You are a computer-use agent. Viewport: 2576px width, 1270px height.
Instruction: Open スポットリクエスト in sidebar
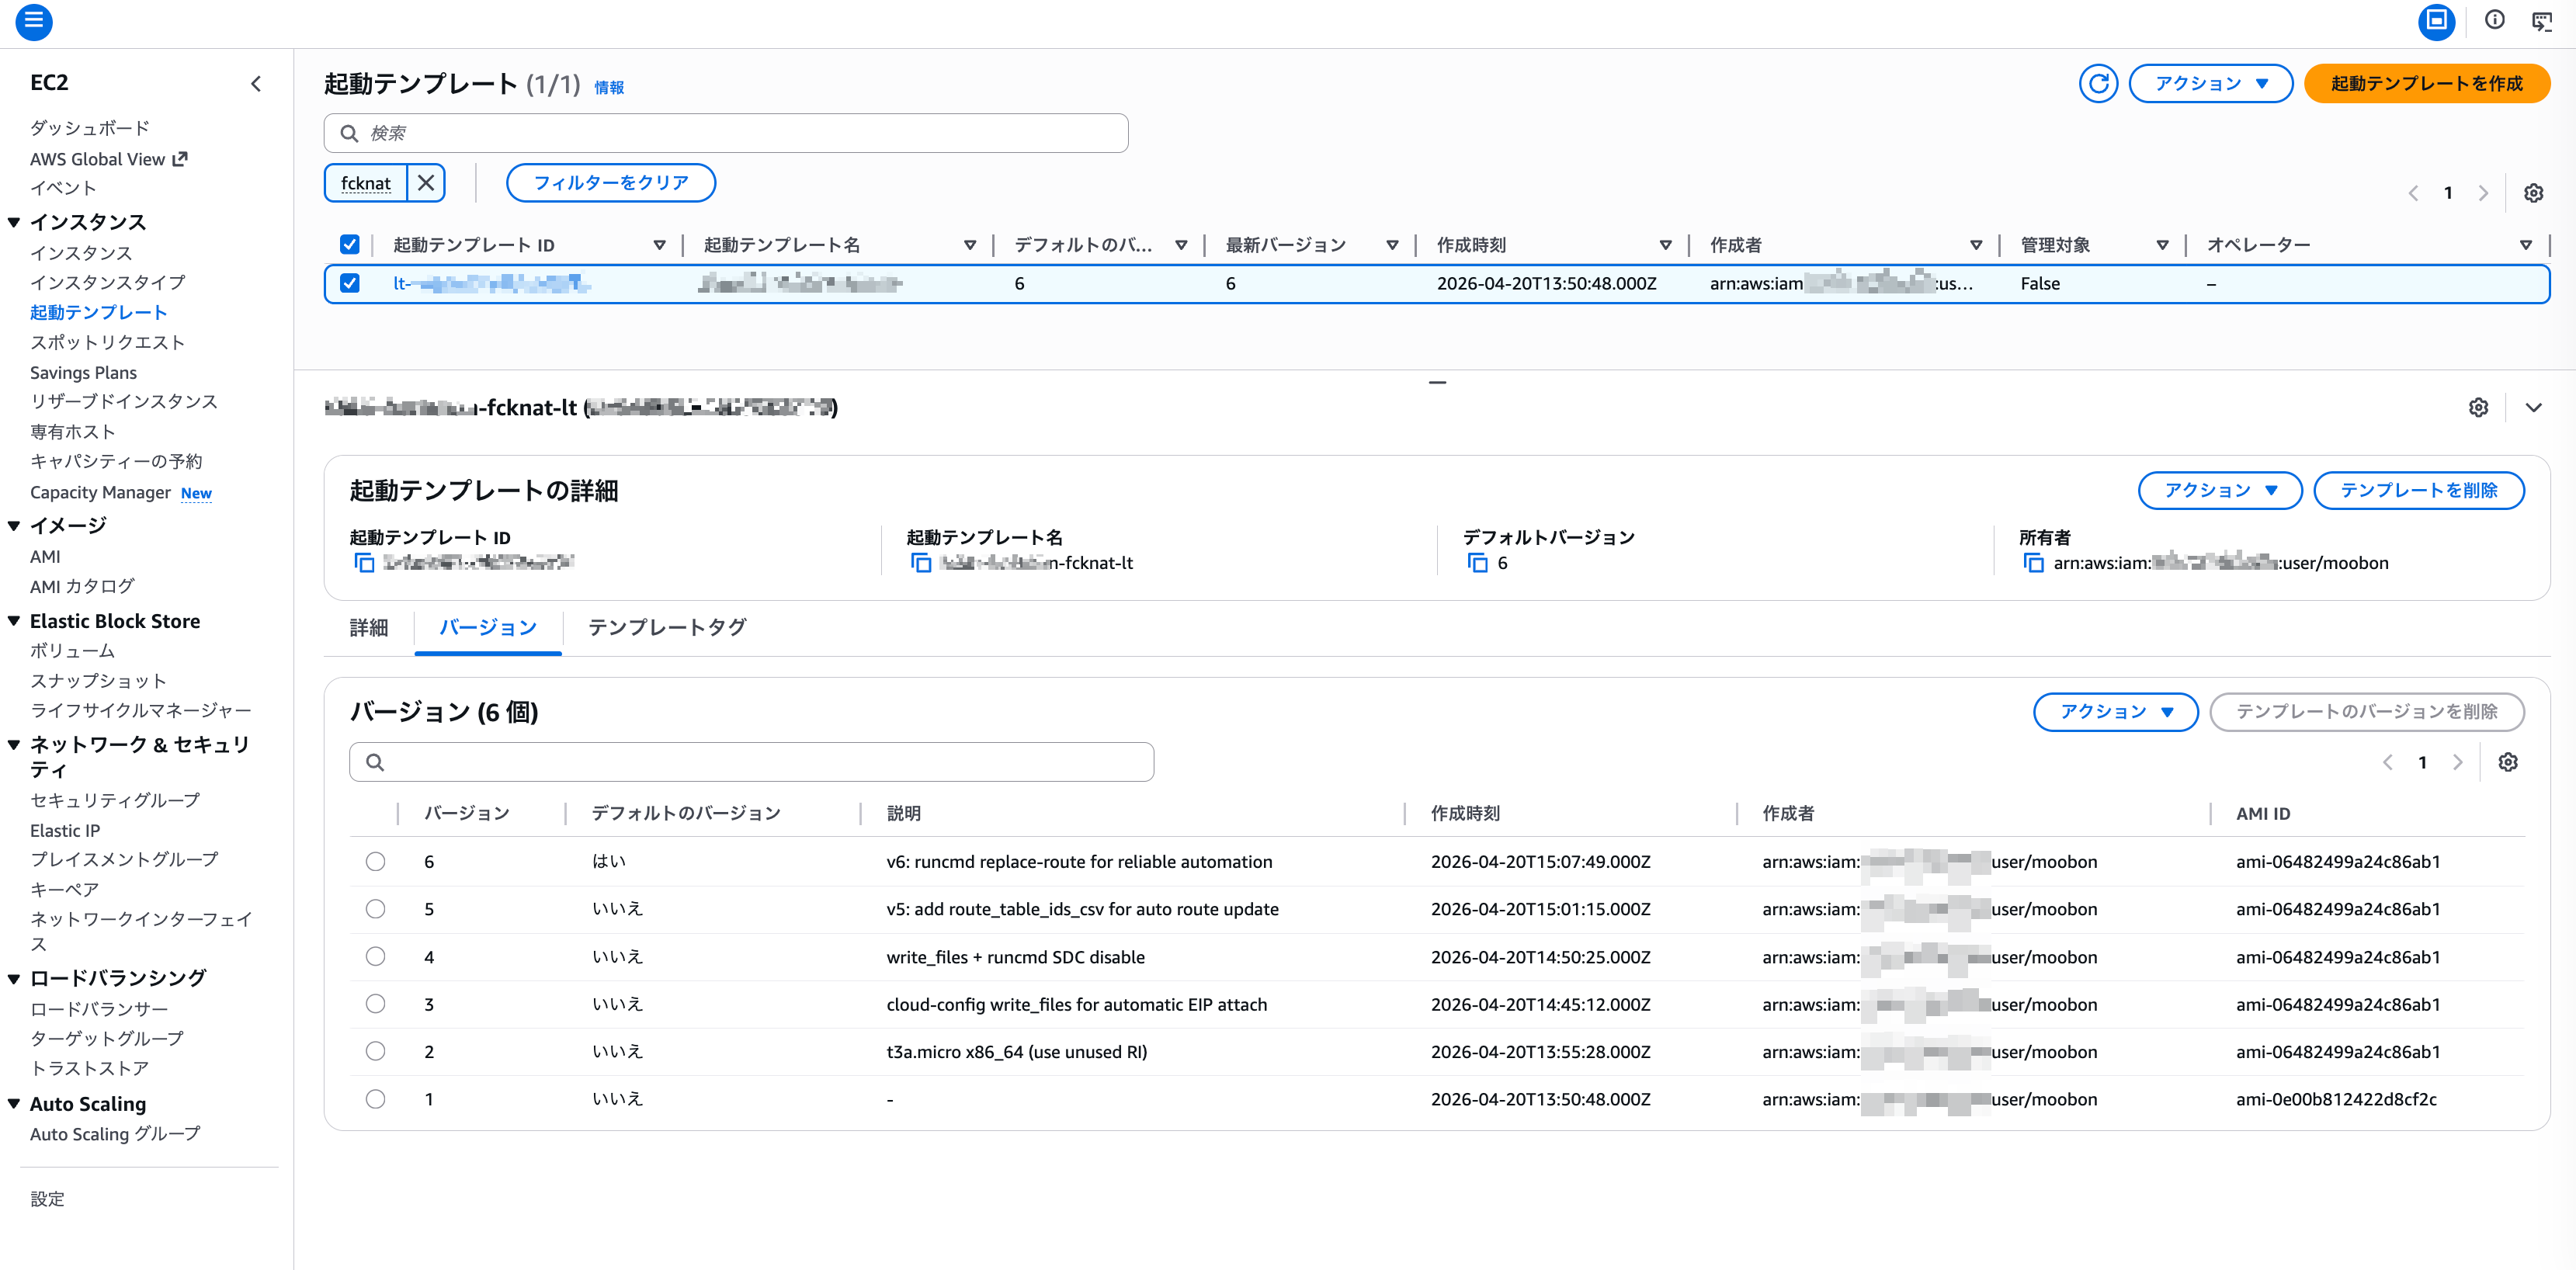pyautogui.click(x=107, y=342)
